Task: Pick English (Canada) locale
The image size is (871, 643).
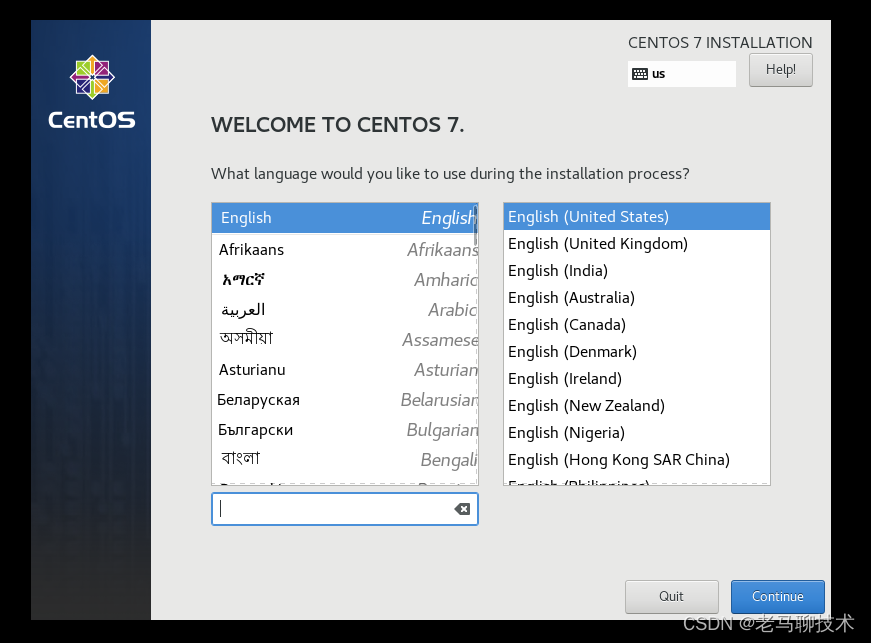Action: coord(637,325)
